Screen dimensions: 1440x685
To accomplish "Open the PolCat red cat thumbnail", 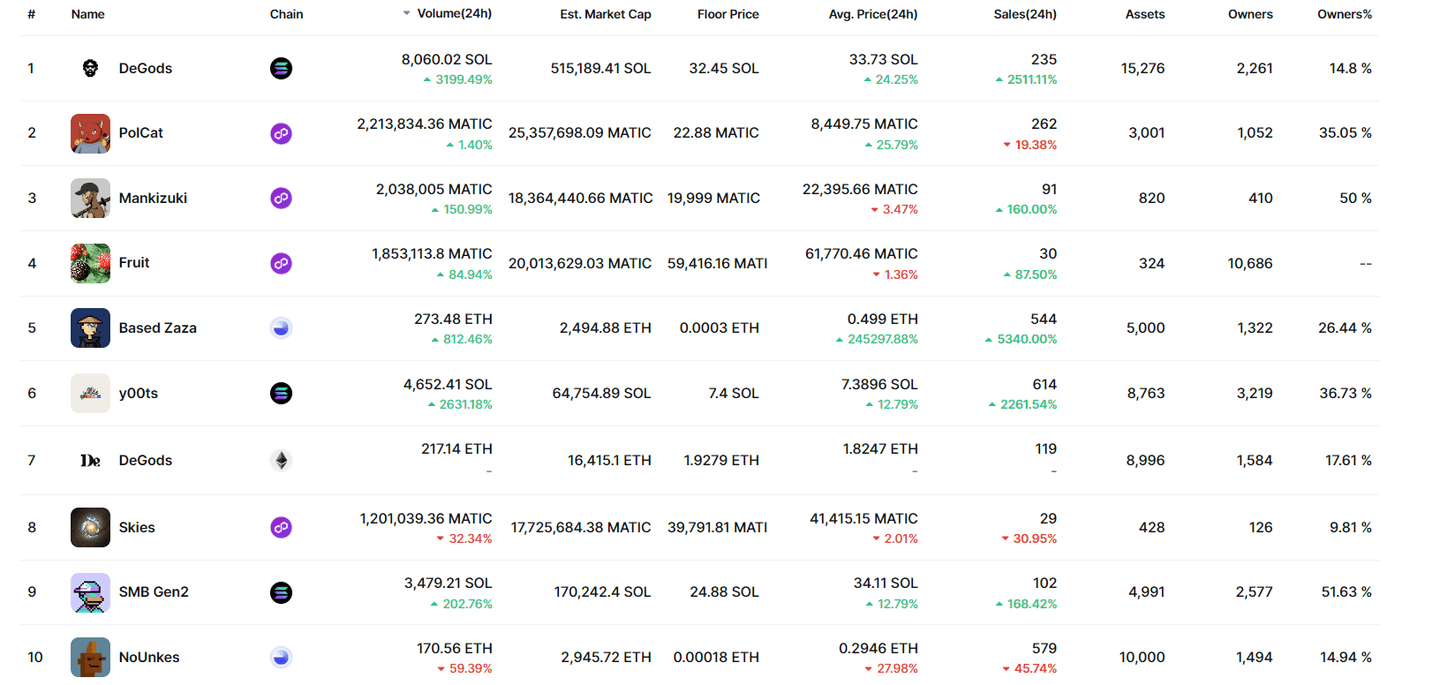I will click(90, 133).
